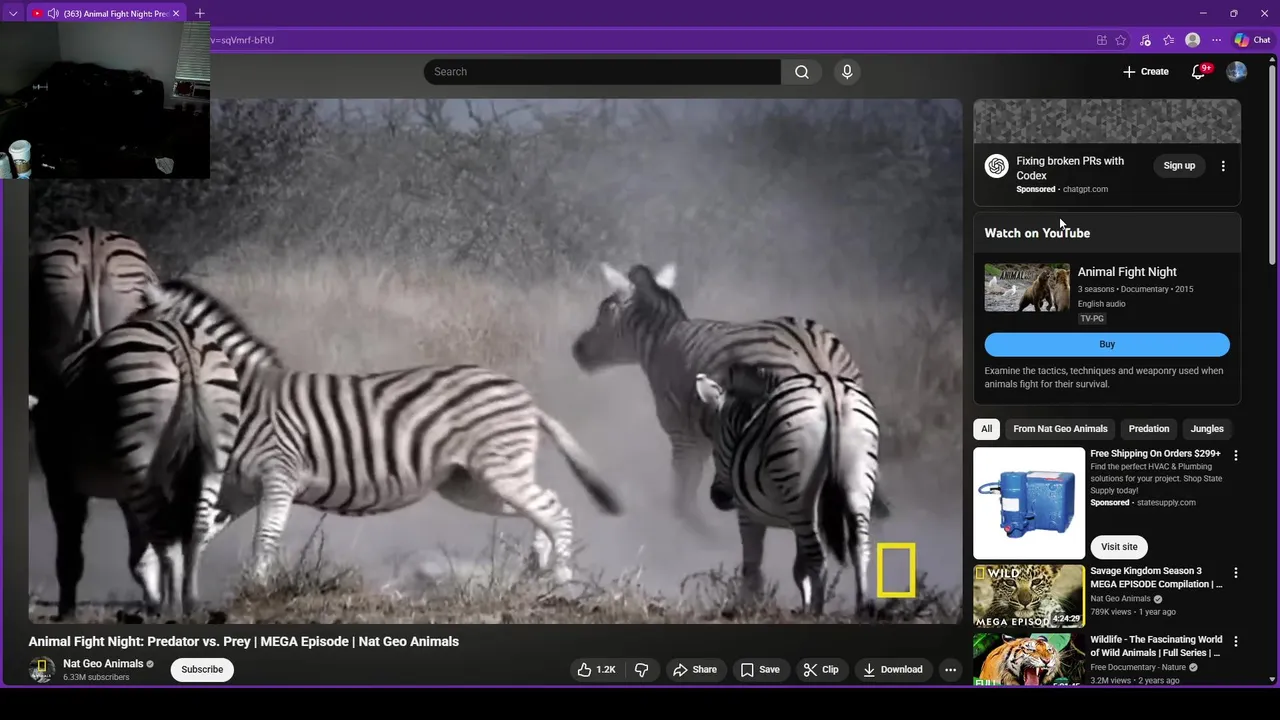Open Codex ad options menu
The image size is (1280, 720).
pos(1223,166)
